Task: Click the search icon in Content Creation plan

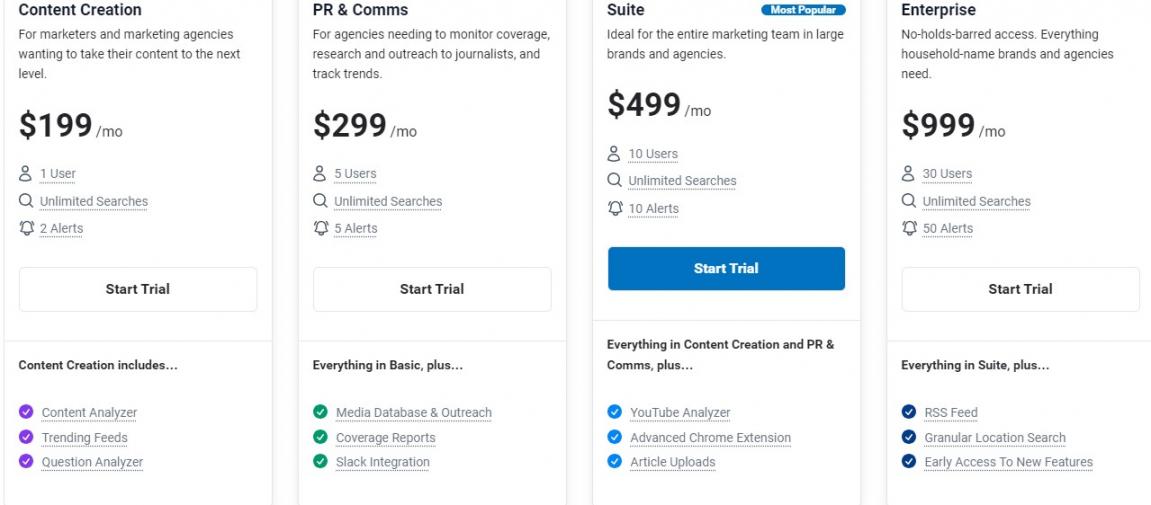Action: [x=26, y=200]
